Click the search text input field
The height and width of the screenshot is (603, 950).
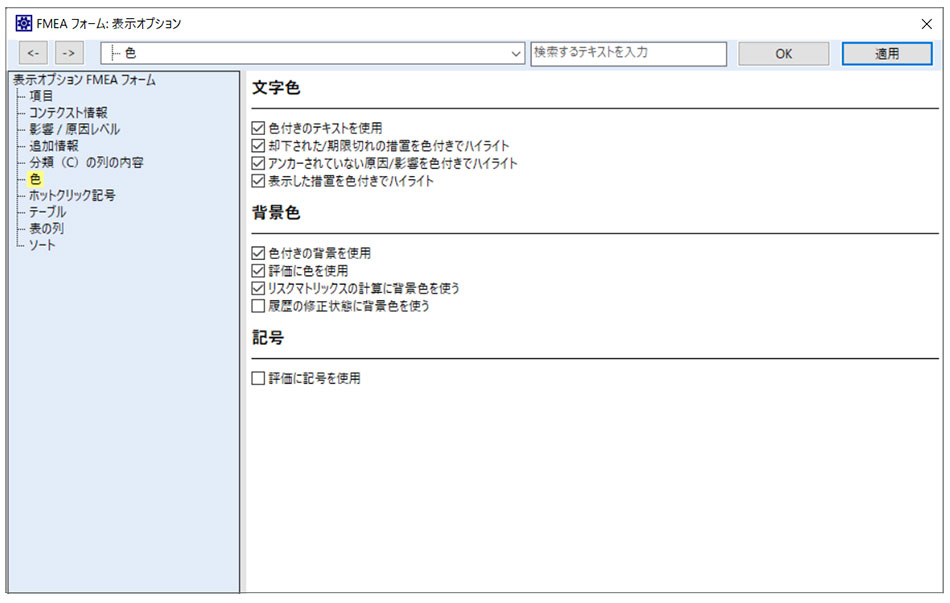coord(628,53)
